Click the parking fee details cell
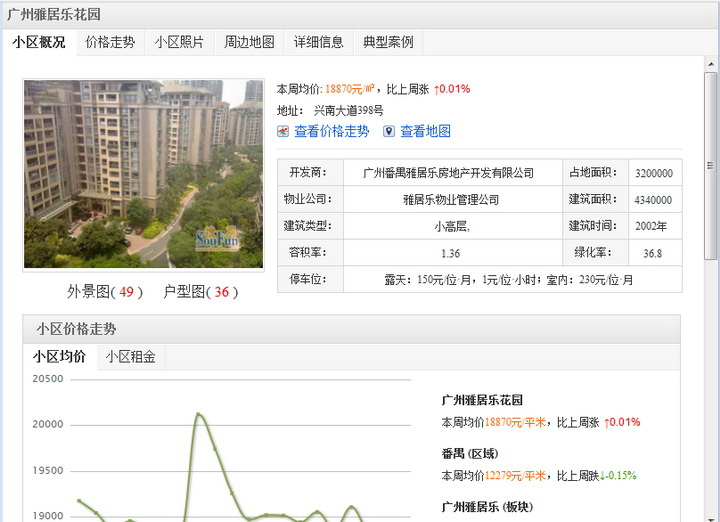Image resolution: width=720 pixels, height=522 pixels. pos(512,280)
